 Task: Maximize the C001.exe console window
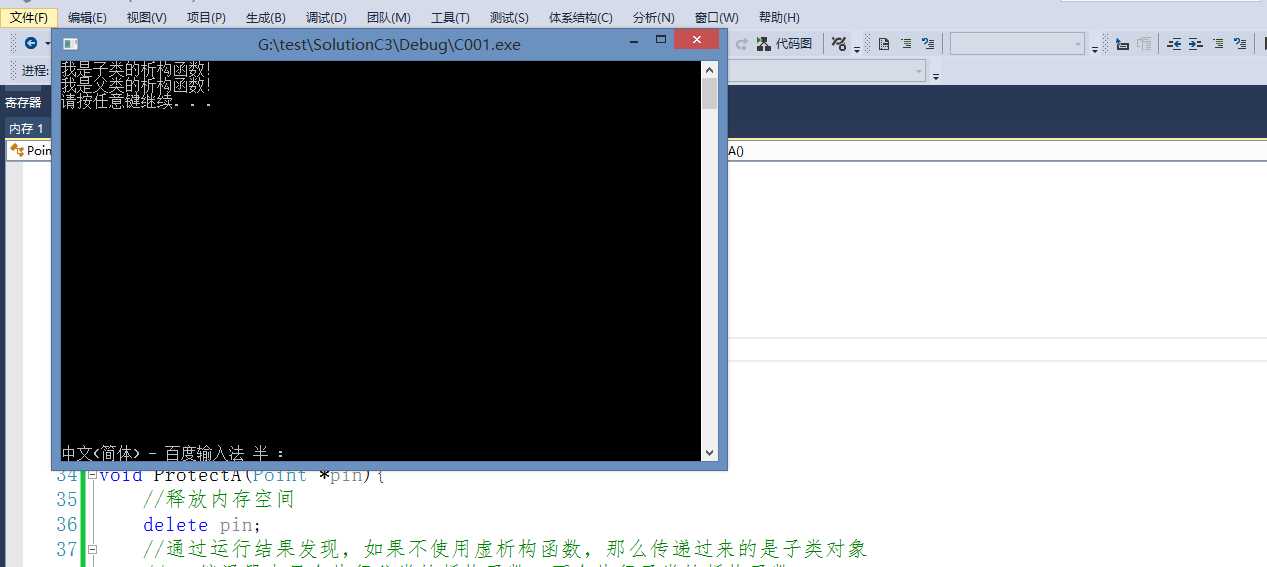tap(660, 40)
